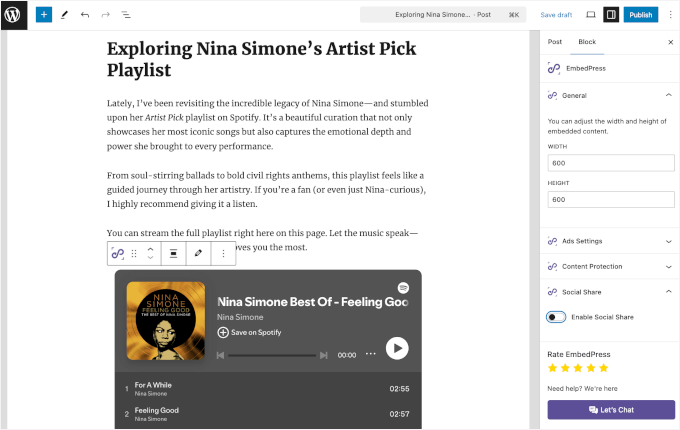Switch to the Post tab

(x=554, y=42)
